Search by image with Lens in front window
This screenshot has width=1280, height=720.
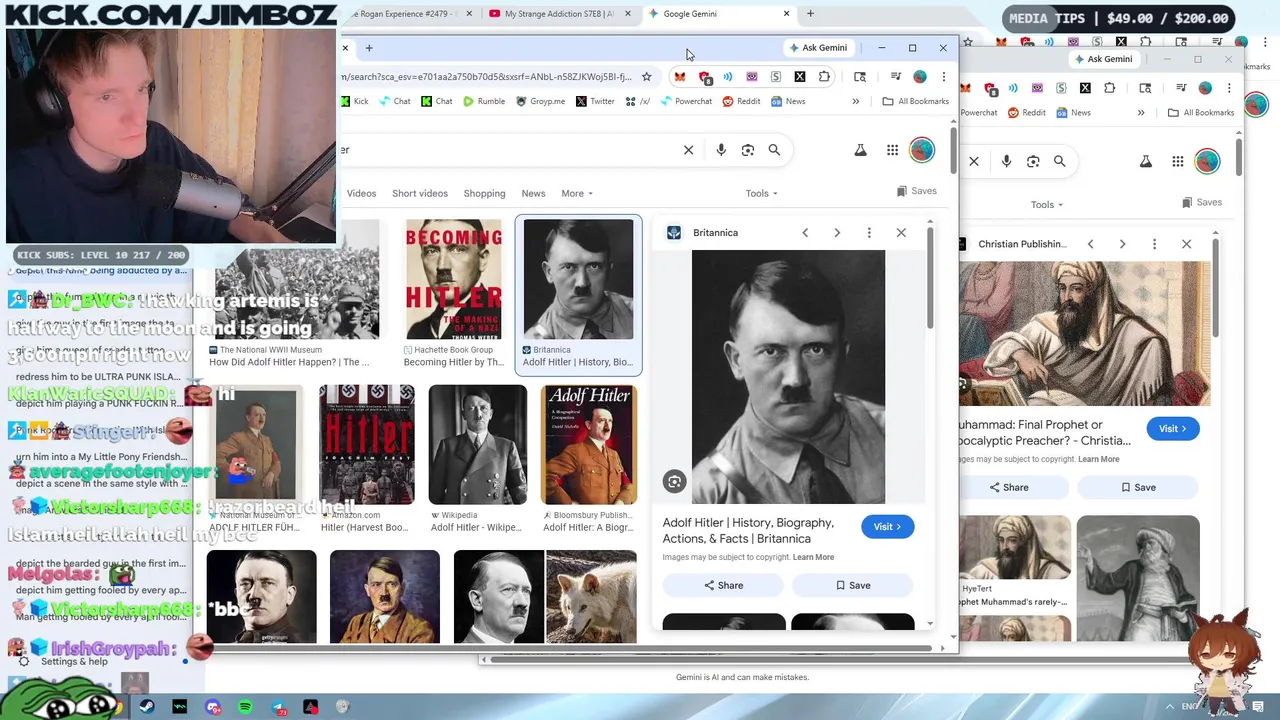pos(748,150)
